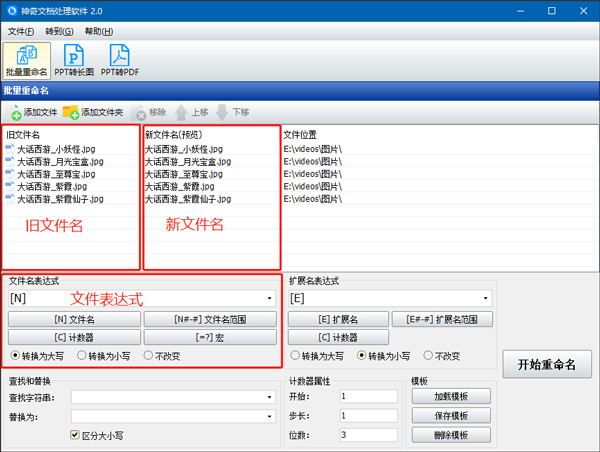
Task: Click extension [C] 计数器 button
Action: point(338,337)
